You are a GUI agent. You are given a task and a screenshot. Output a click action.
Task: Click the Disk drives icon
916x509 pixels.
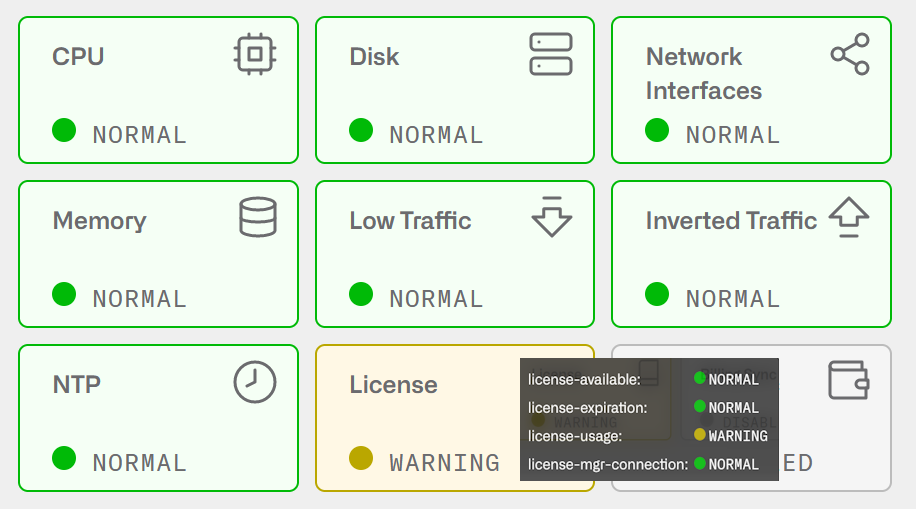[551, 54]
